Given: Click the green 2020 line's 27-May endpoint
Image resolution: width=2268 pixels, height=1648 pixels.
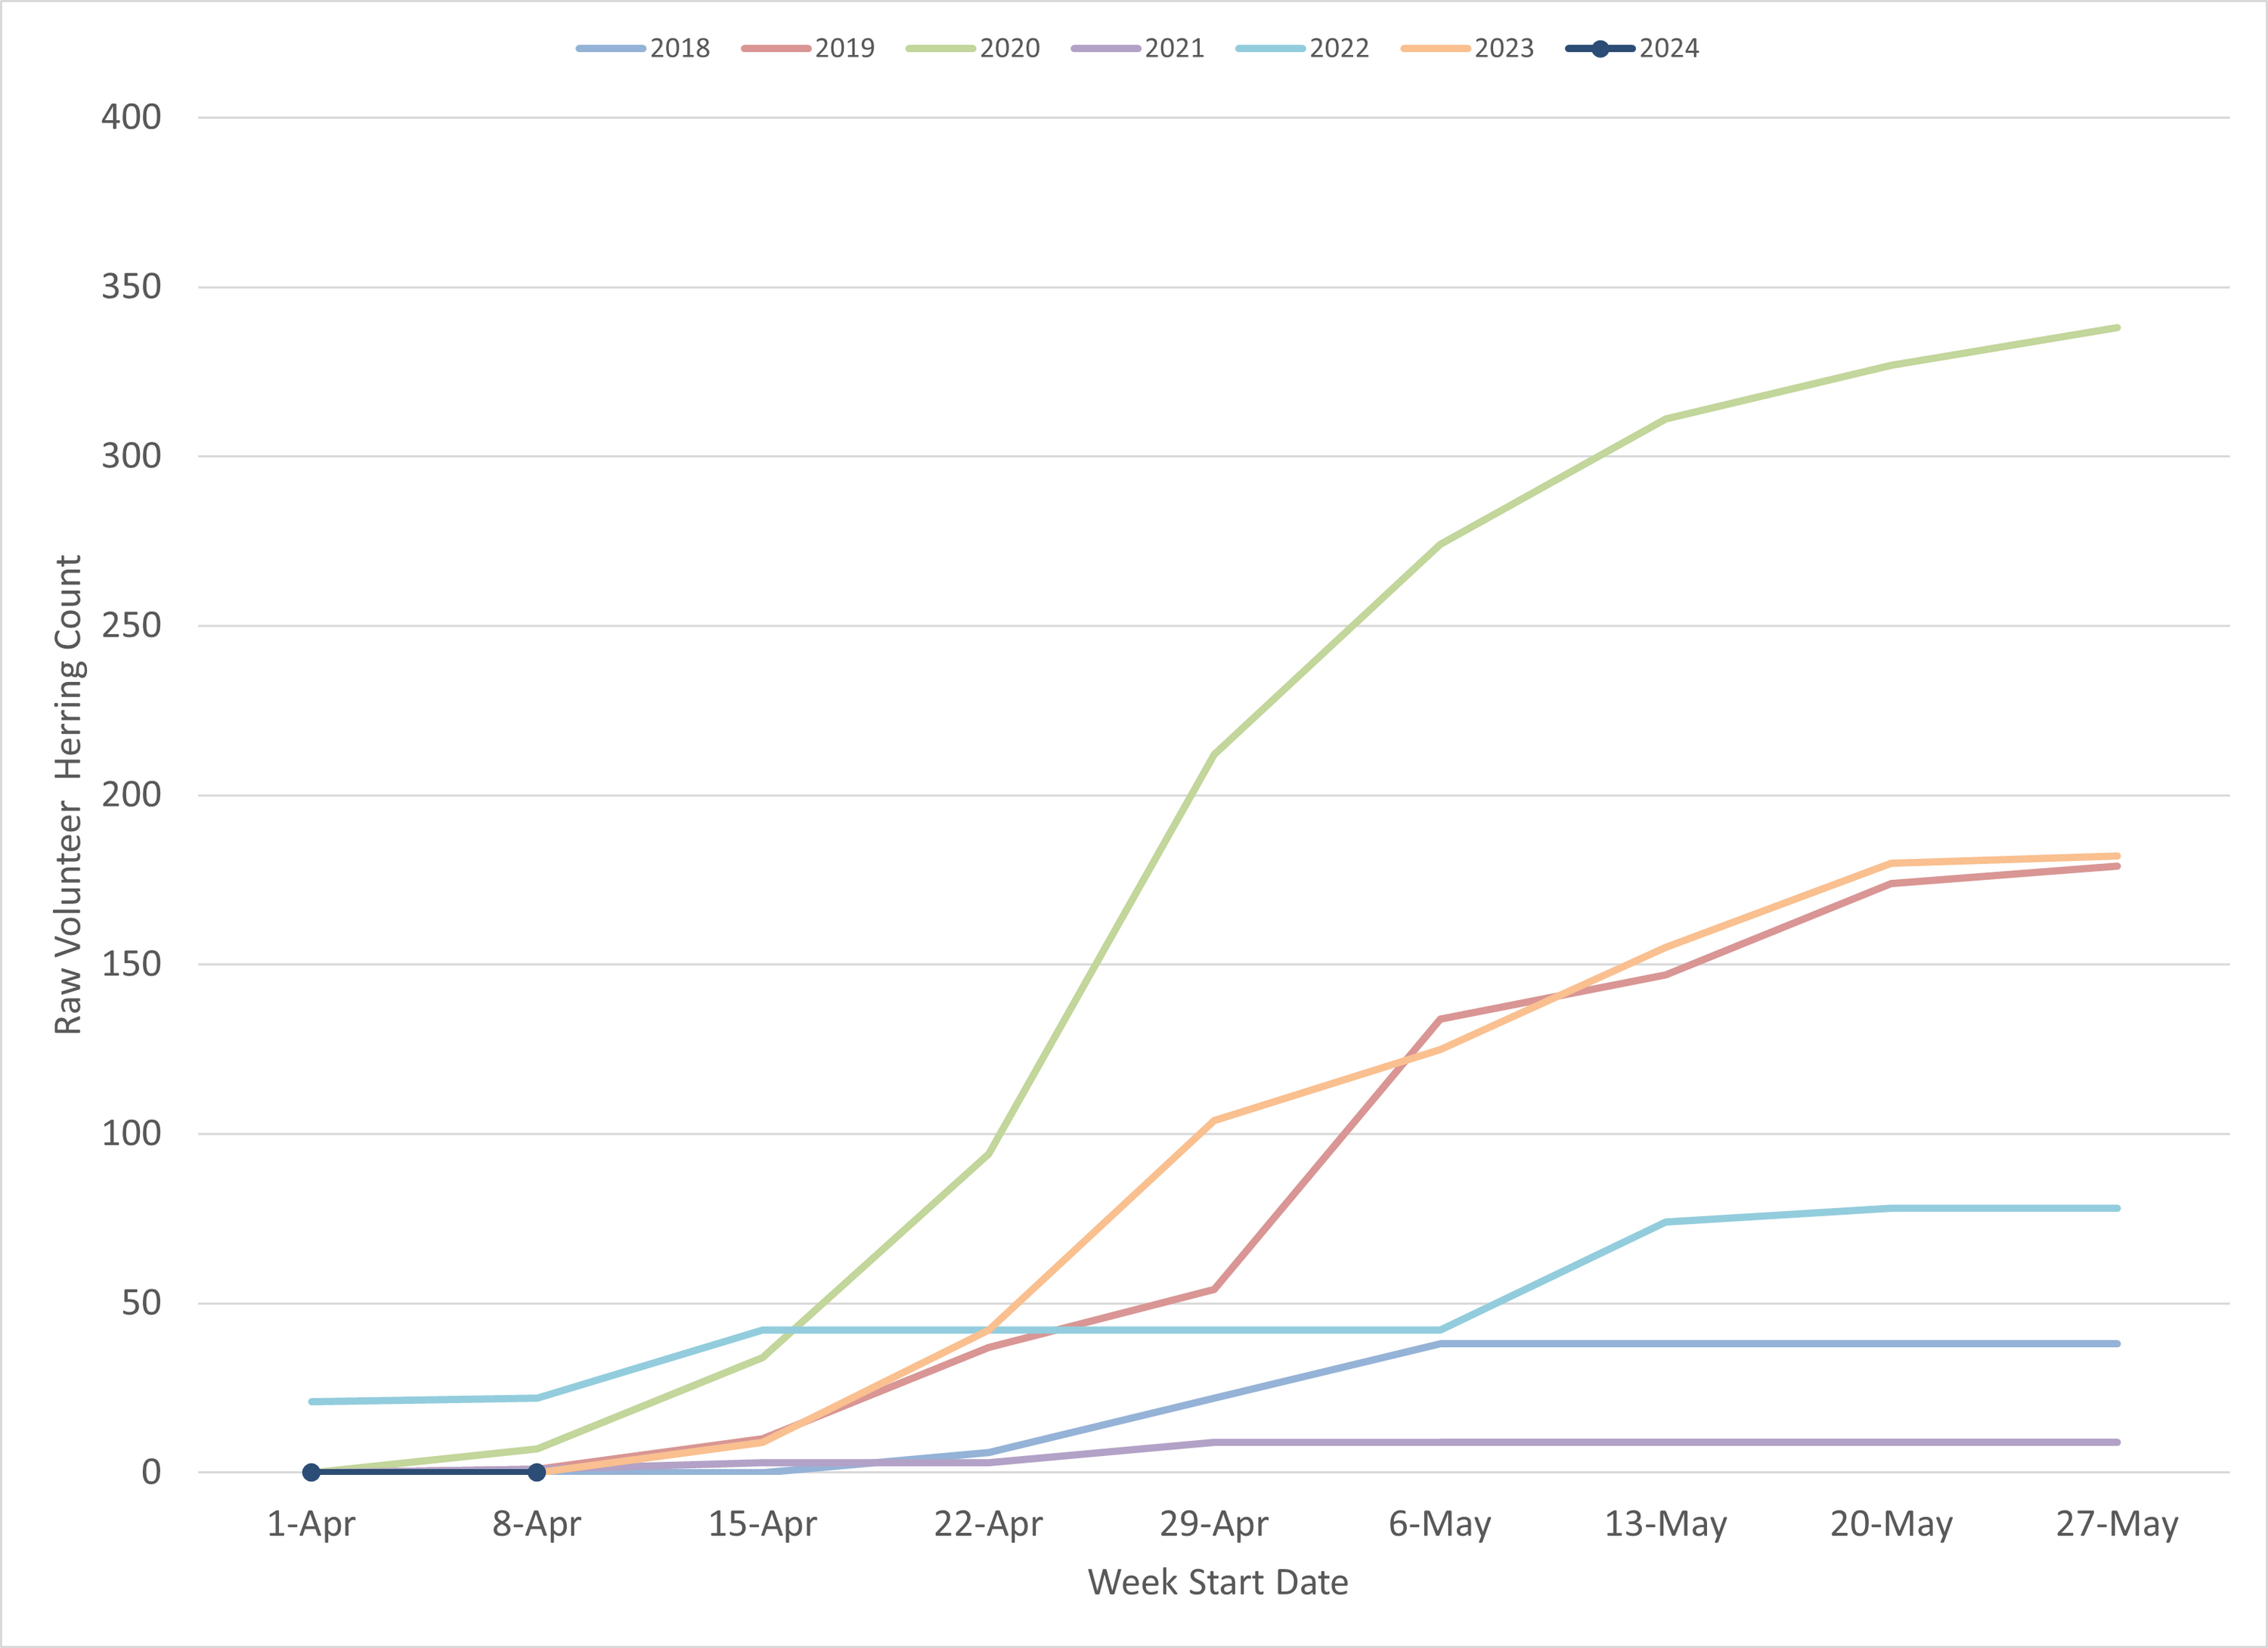Looking at the screenshot, I should pyautogui.click(x=2116, y=328).
